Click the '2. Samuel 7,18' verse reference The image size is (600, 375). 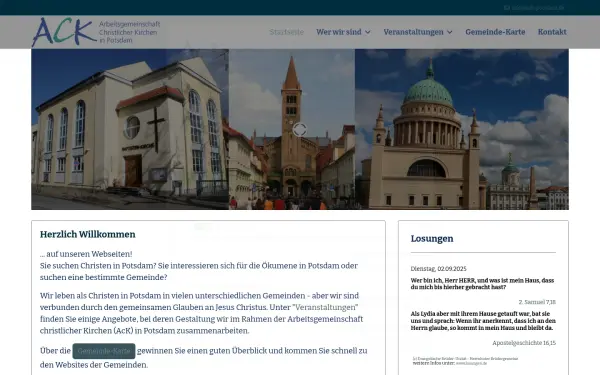(x=537, y=302)
